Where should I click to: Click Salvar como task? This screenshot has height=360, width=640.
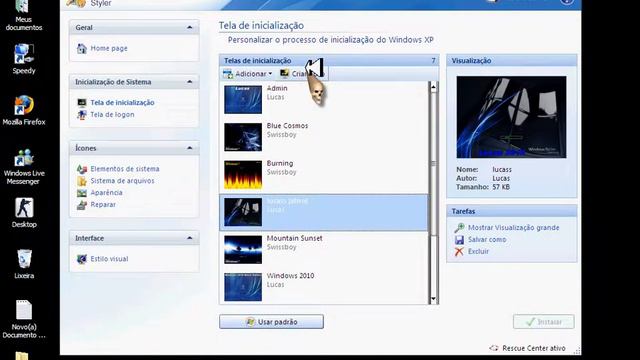click(487, 240)
